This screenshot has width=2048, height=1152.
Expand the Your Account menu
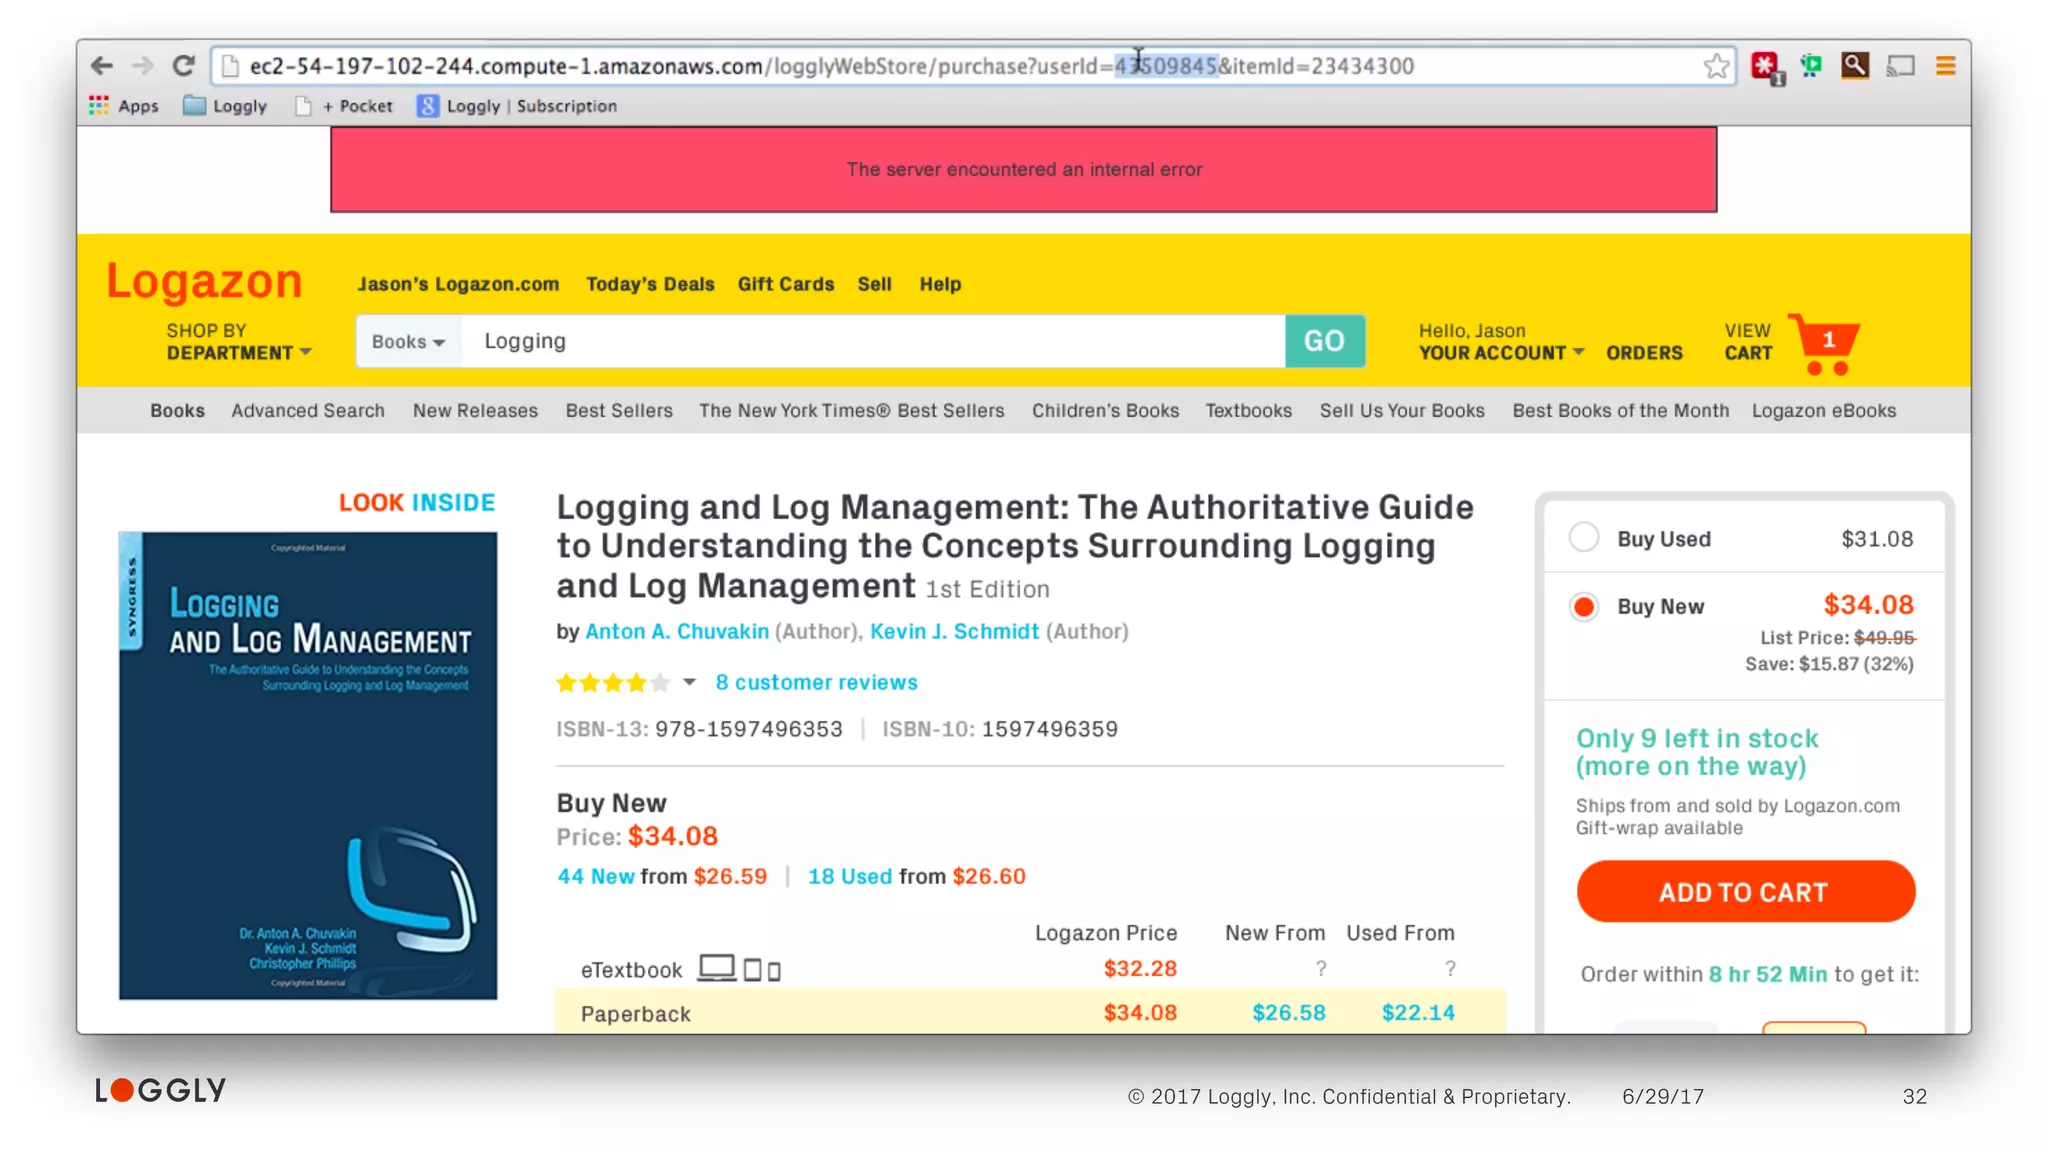click(x=1500, y=352)
